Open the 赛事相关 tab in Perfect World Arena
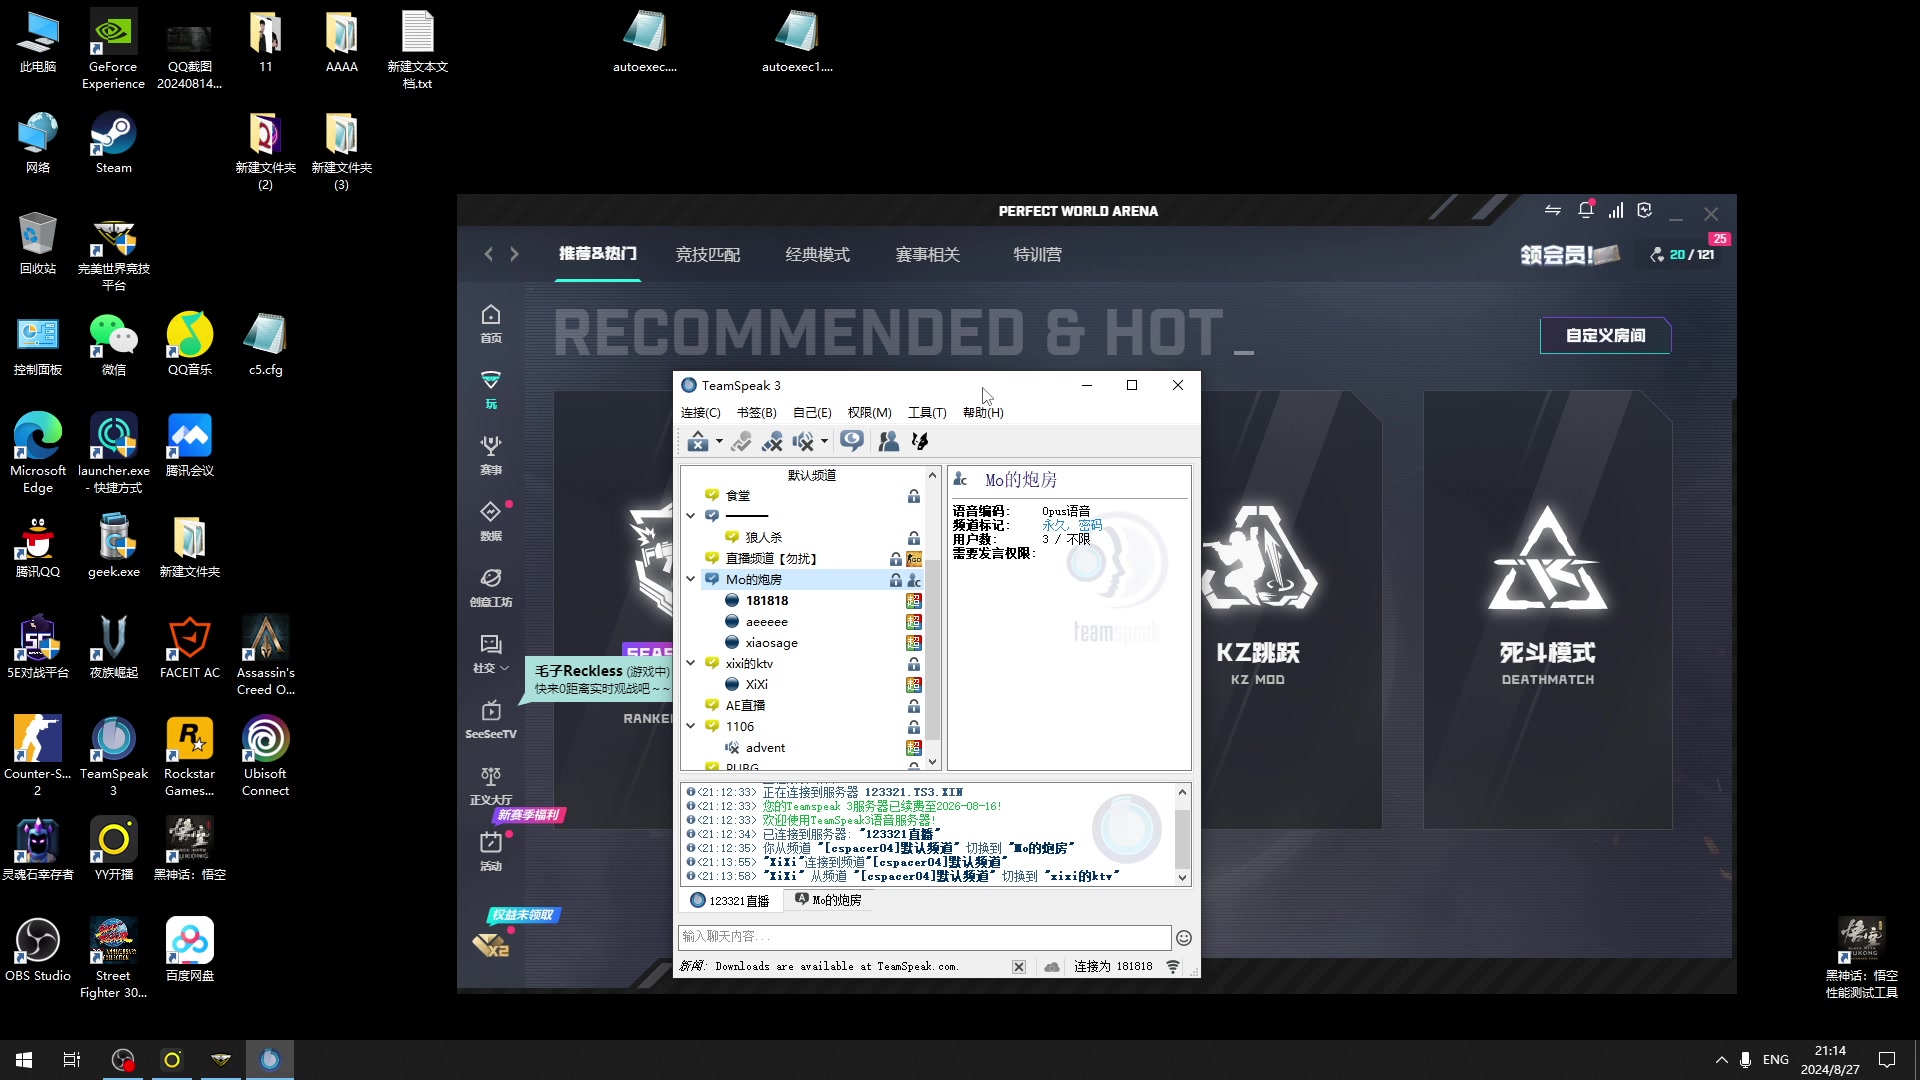Screen dimensions: 1920x1080 coord(927,254)
